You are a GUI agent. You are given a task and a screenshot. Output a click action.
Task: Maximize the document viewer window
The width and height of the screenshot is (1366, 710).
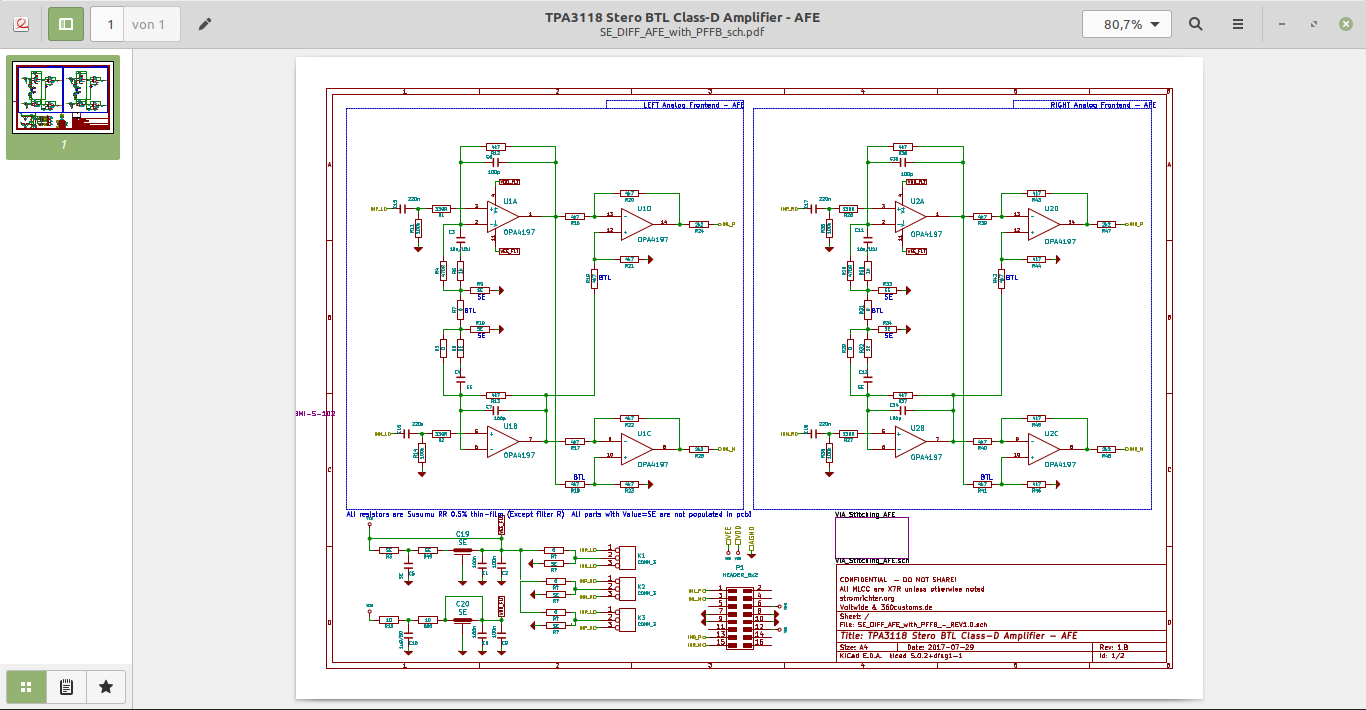[1313, 24]
